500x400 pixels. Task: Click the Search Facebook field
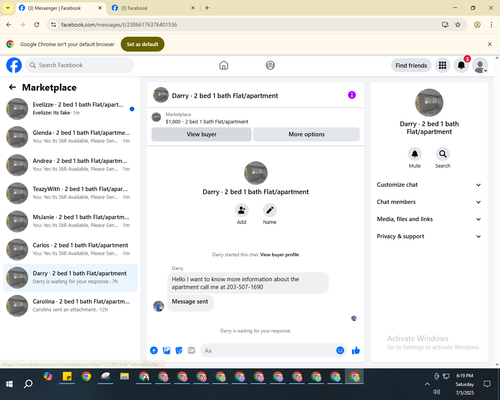click(80, 65)
